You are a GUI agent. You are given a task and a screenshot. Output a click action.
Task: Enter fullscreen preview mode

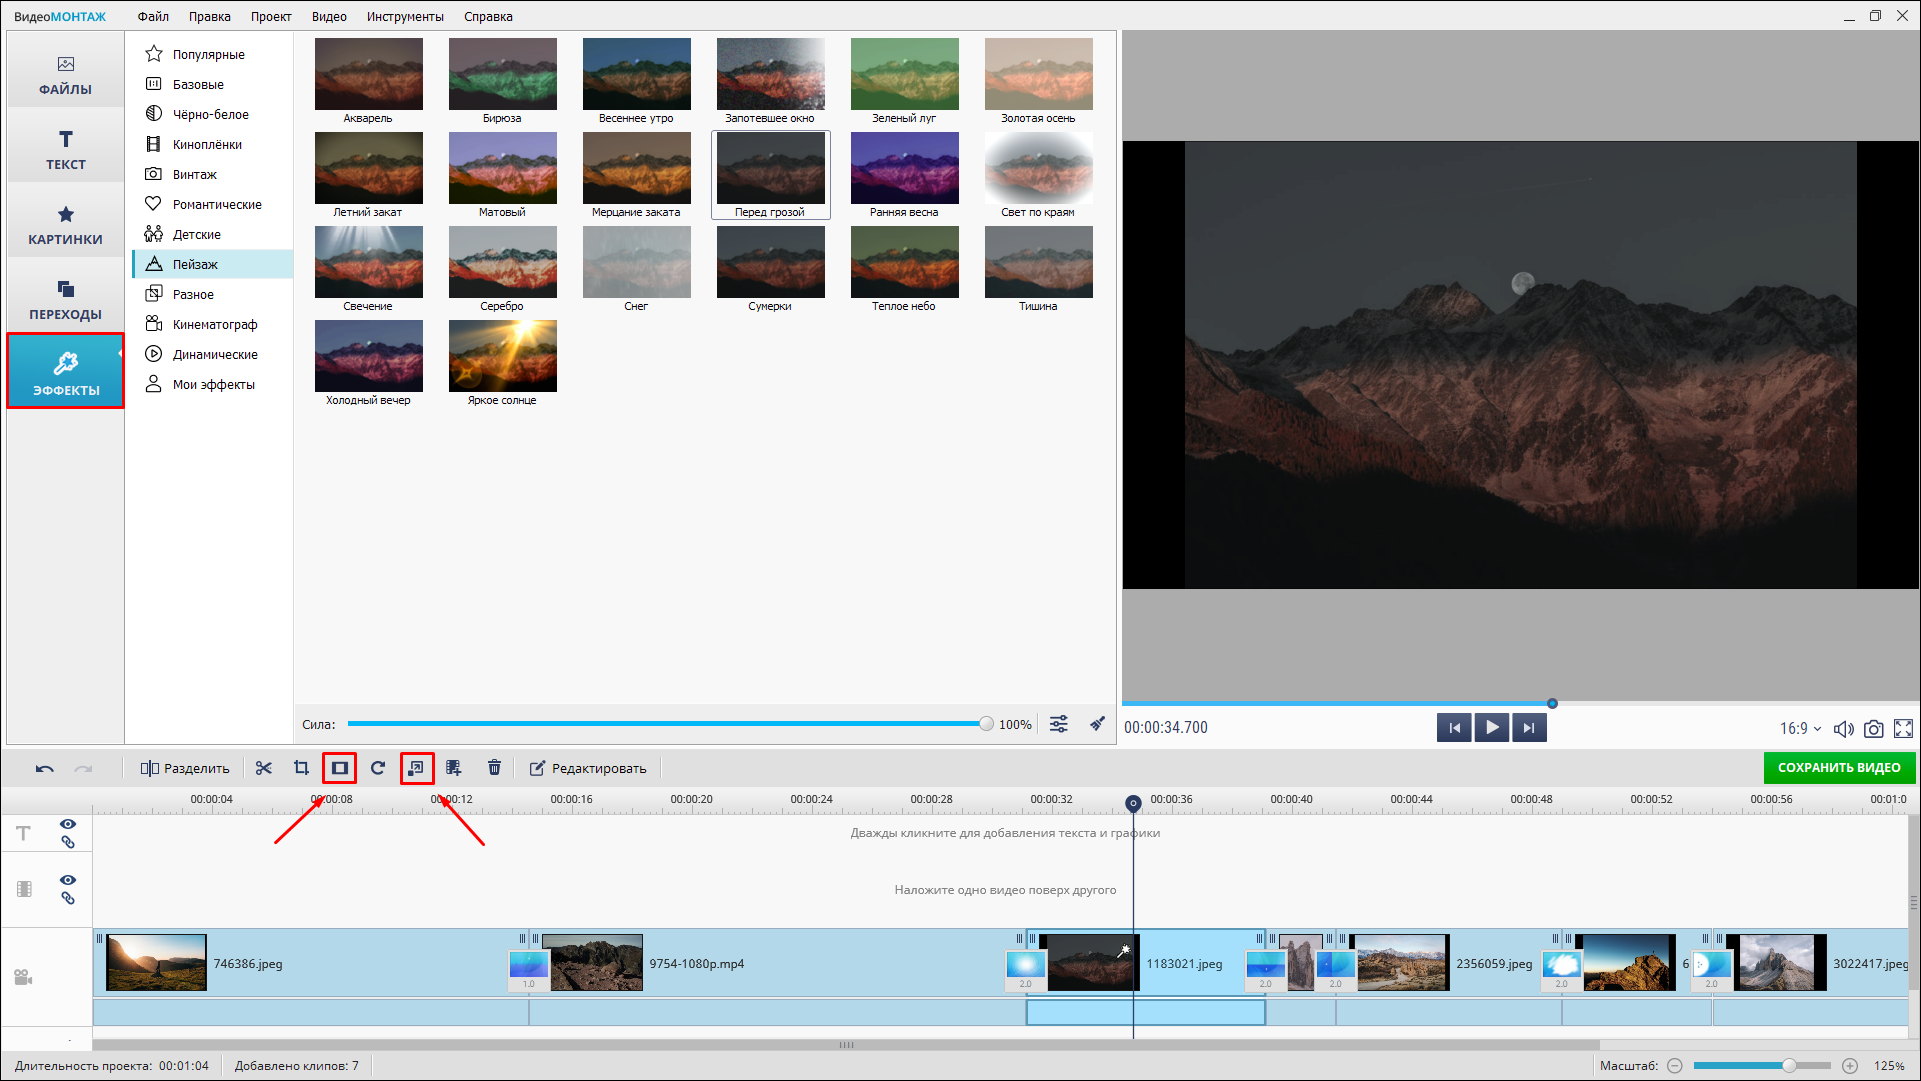[x=1904, y=729]
